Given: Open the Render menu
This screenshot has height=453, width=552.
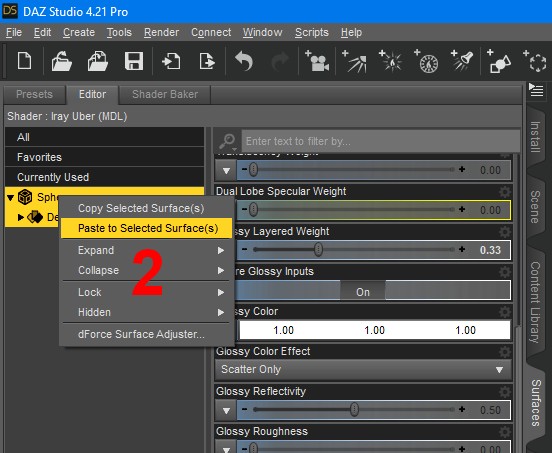Looking at the screenshot, I should click(161, 32).
